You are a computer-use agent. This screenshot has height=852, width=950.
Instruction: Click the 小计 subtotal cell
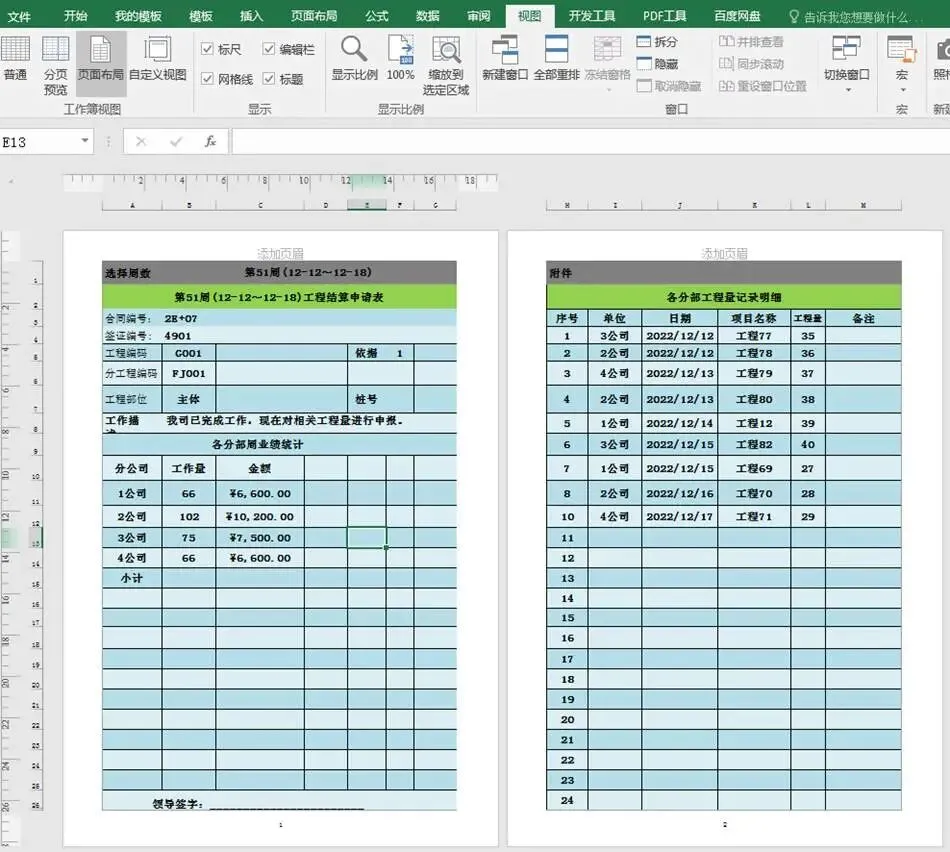132,578
